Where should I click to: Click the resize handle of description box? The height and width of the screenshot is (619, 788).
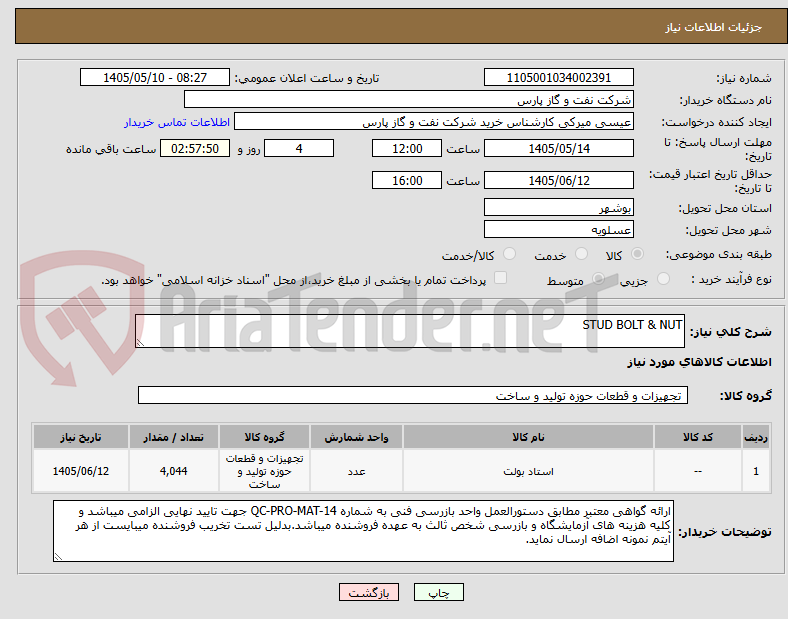(x=140, y=343)
